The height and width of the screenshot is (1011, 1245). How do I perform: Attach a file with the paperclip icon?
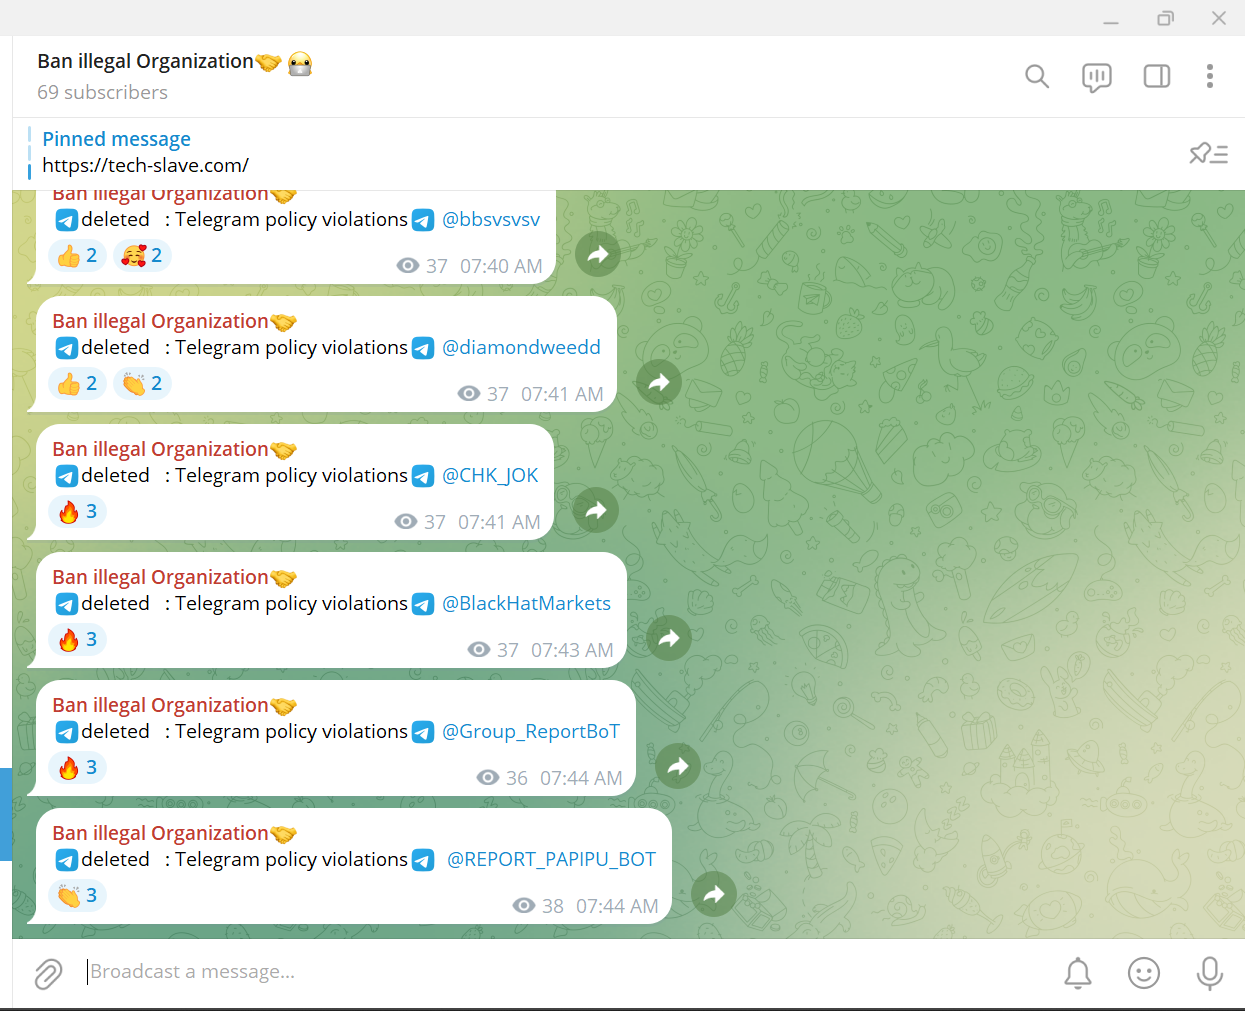click(x=48, y=973)
